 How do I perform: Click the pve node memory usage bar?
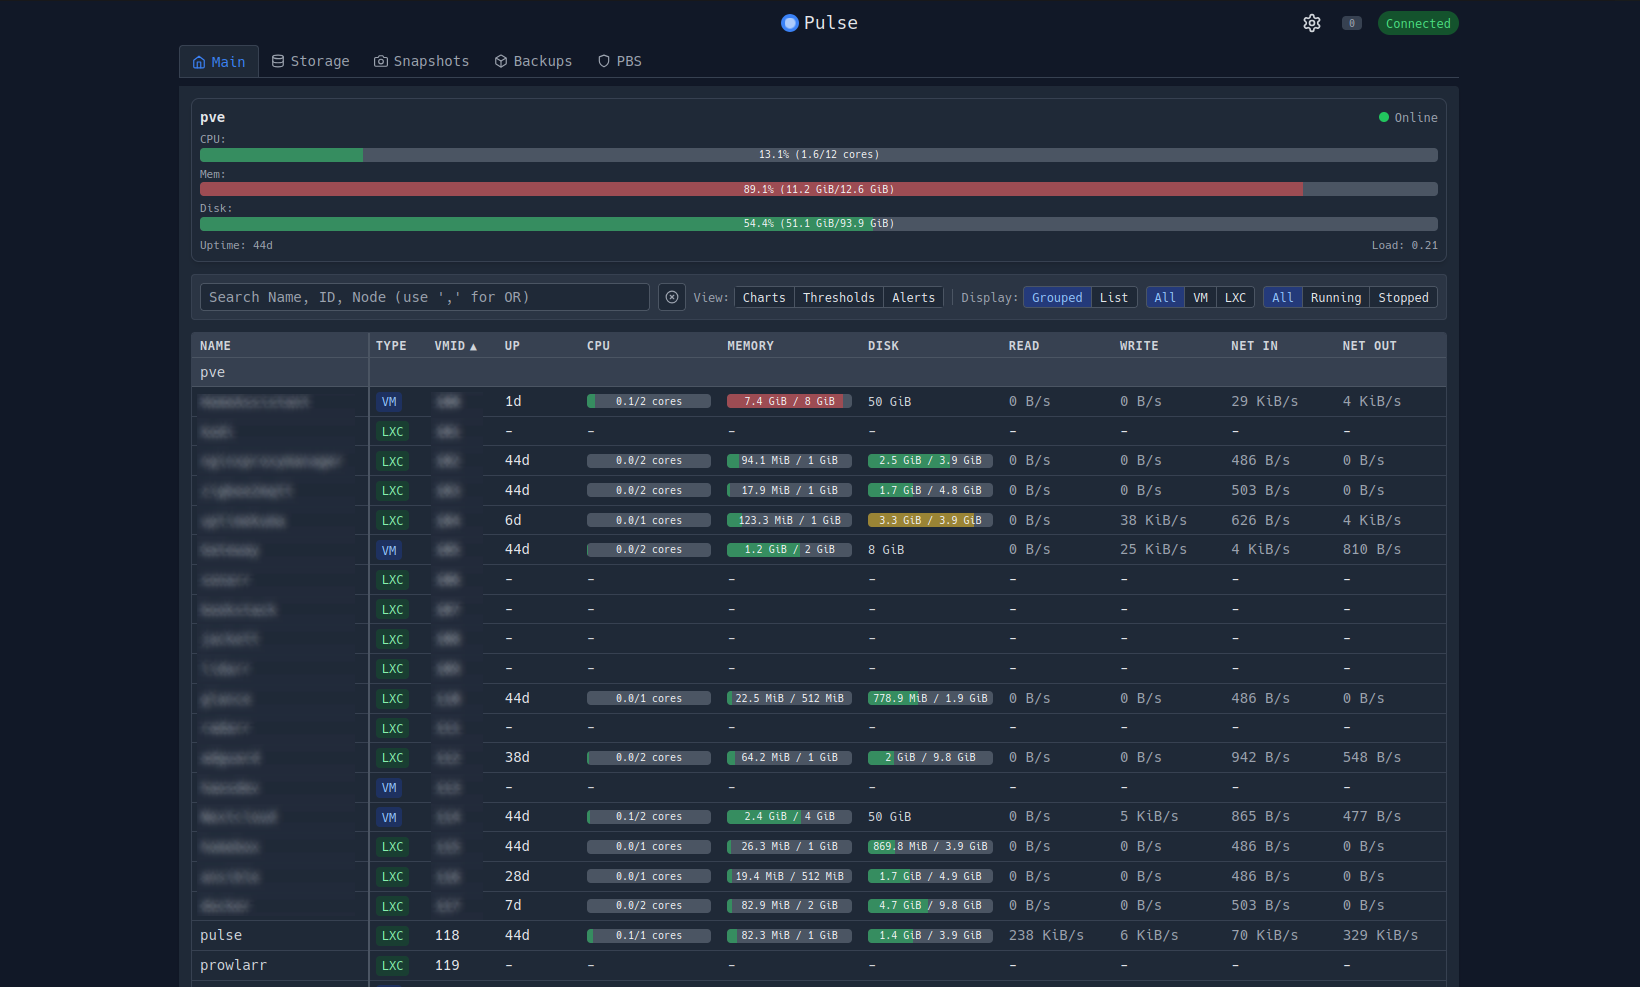(818, 189)
